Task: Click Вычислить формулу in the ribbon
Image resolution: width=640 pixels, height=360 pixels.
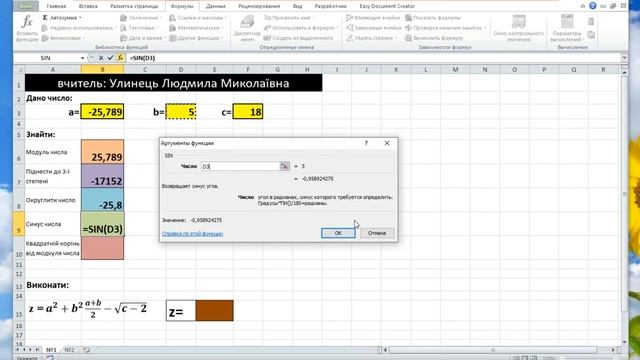Action: pyautogui.click(x=434, y=38)
